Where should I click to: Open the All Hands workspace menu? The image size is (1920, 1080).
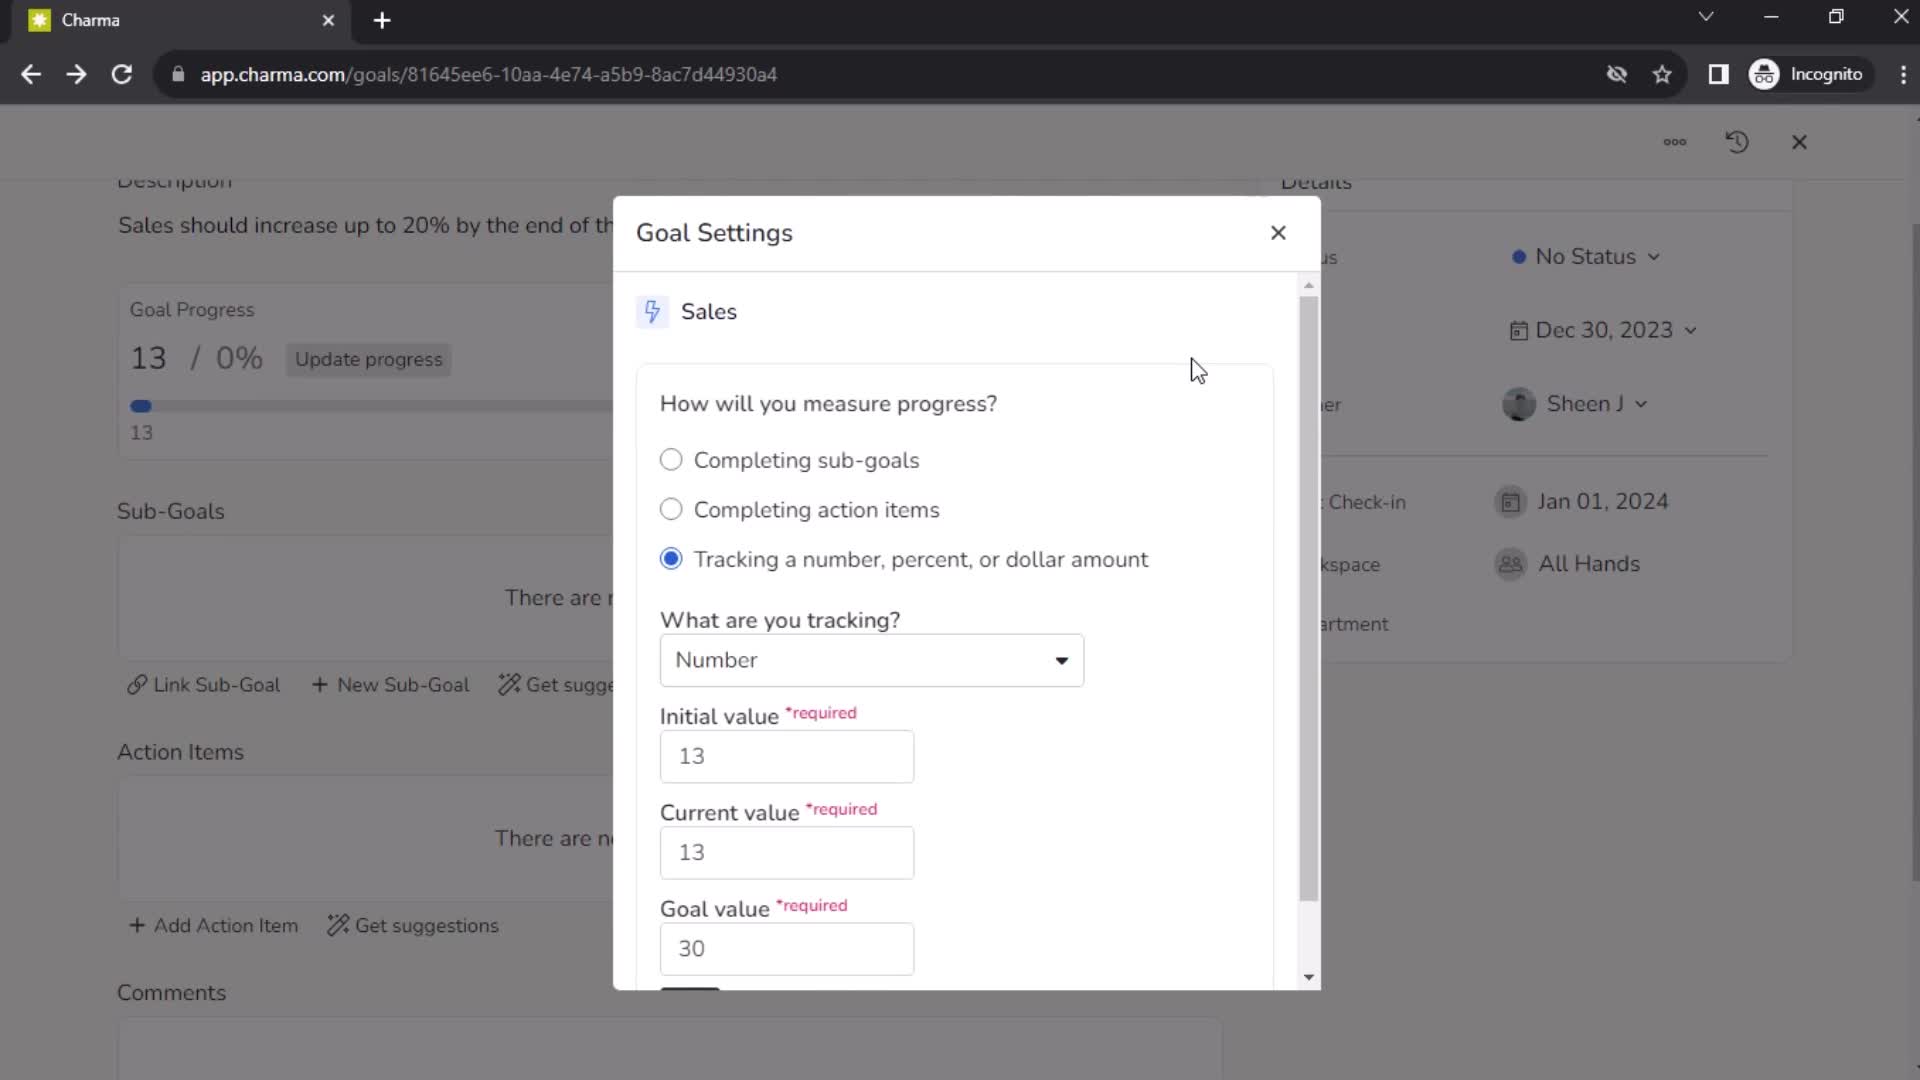click(1590, 563)
